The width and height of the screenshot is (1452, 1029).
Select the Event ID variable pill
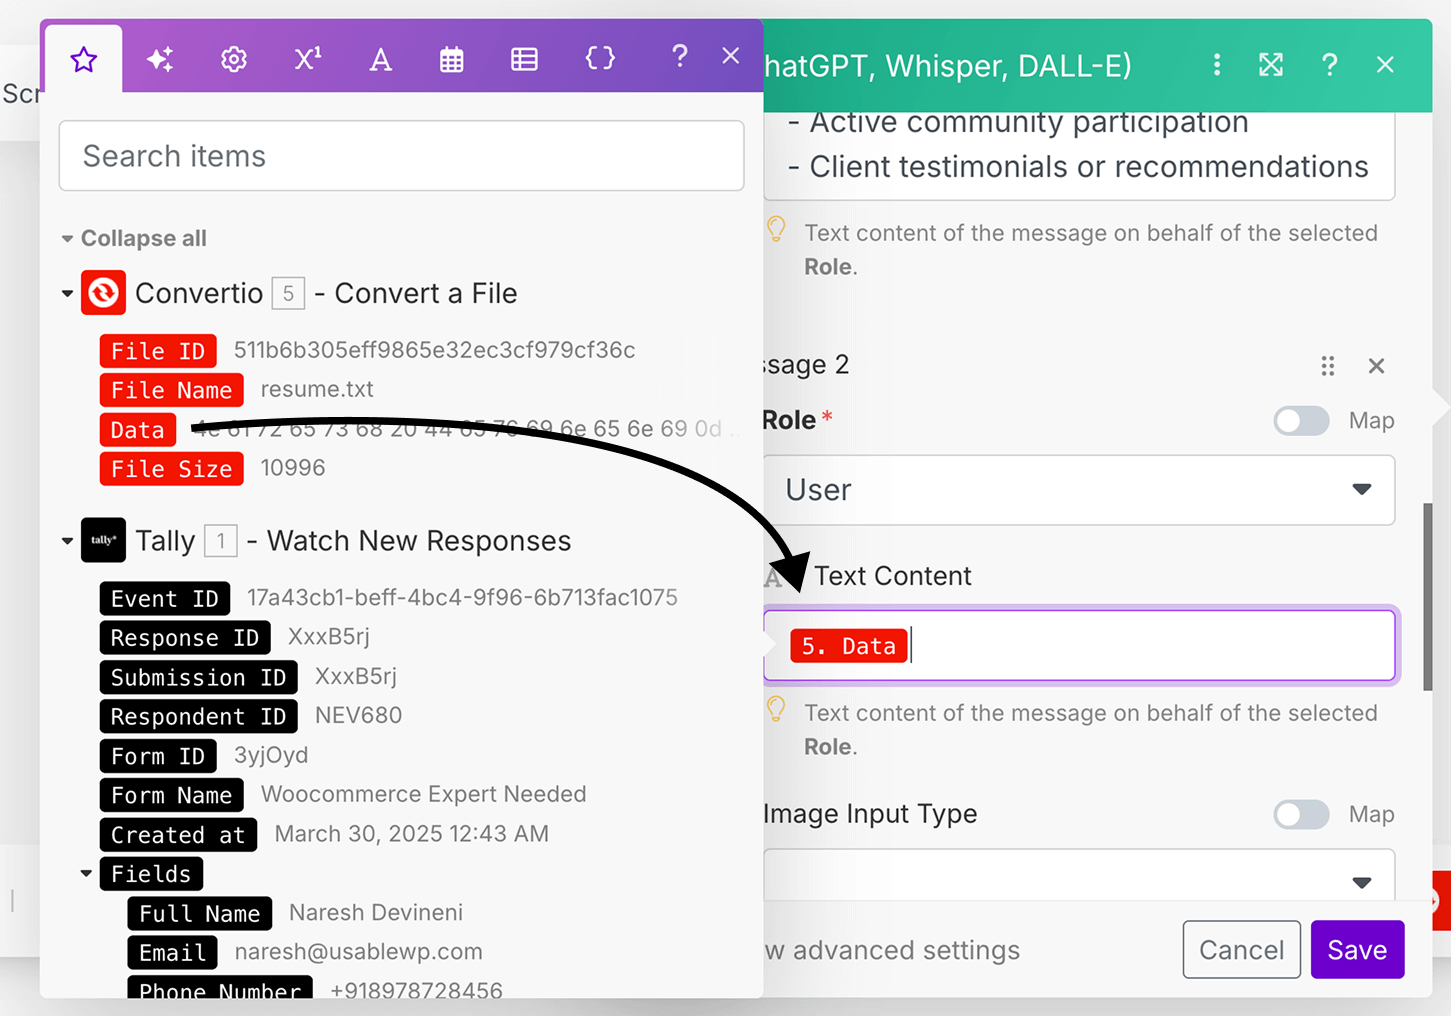coord(165,599)
